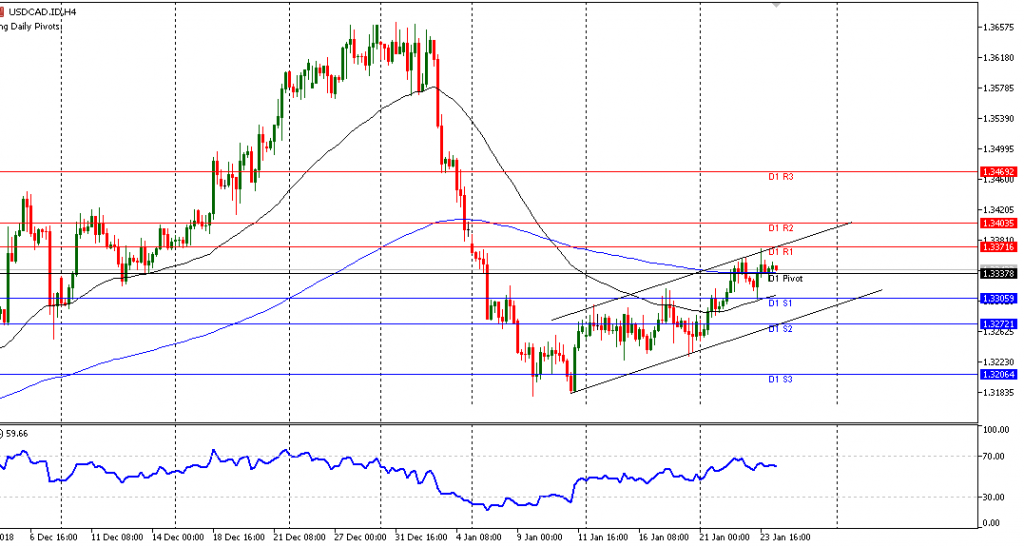Select the D1 R3 resistance label
The height and width of the screenshot is (547, 1024).
coord(781,177)
